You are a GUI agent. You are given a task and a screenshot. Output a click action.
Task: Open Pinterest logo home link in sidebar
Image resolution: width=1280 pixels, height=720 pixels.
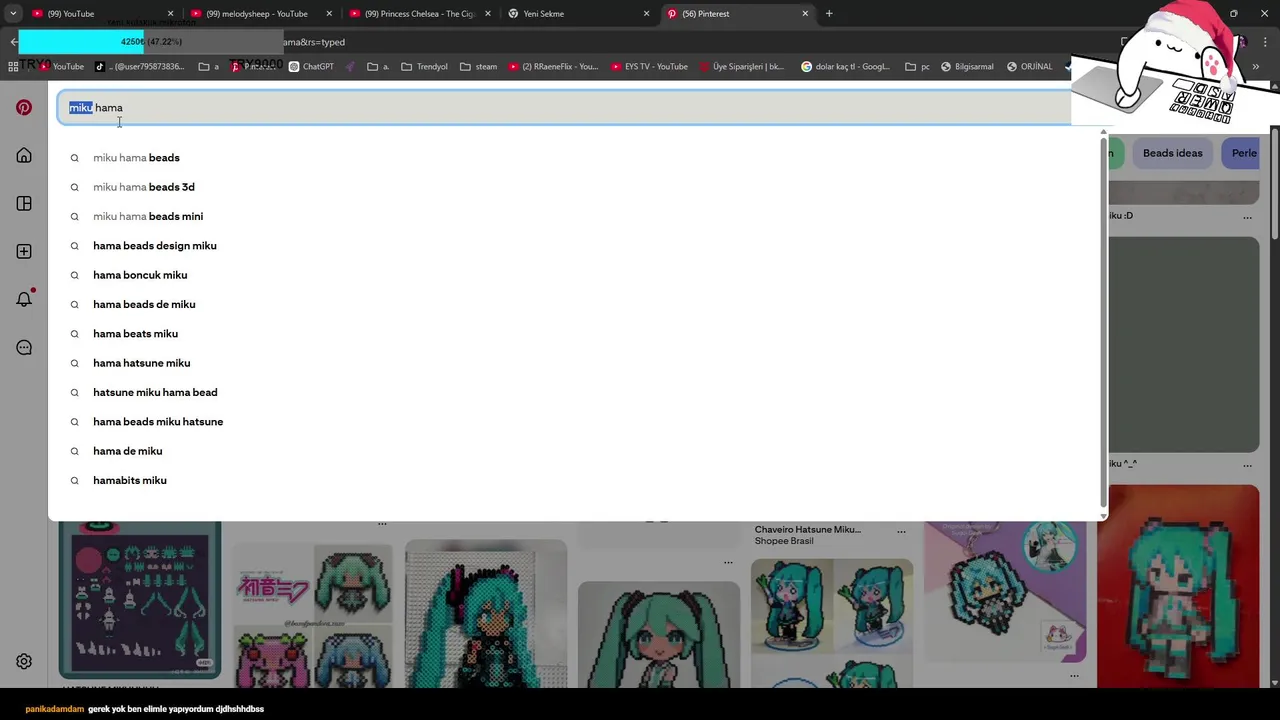click(x=24, y=107)
